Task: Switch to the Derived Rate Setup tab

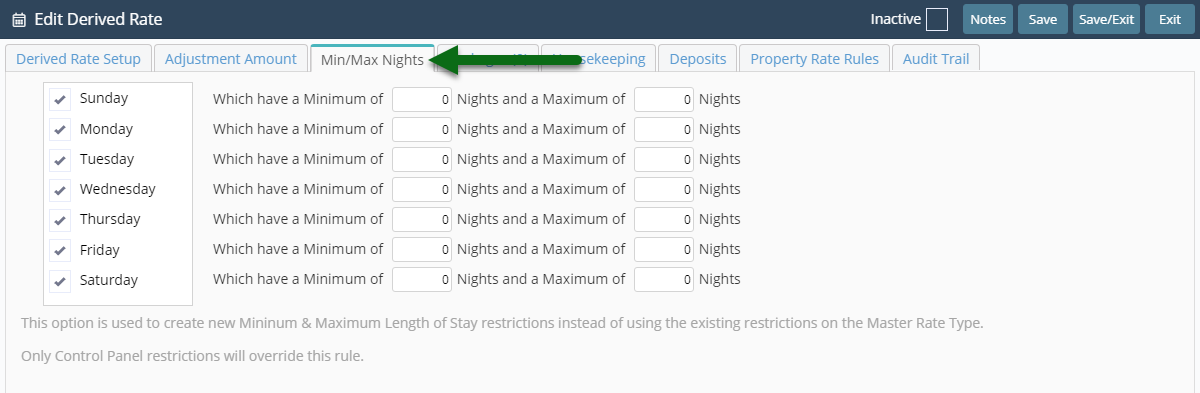Action: tap(78, 59)
